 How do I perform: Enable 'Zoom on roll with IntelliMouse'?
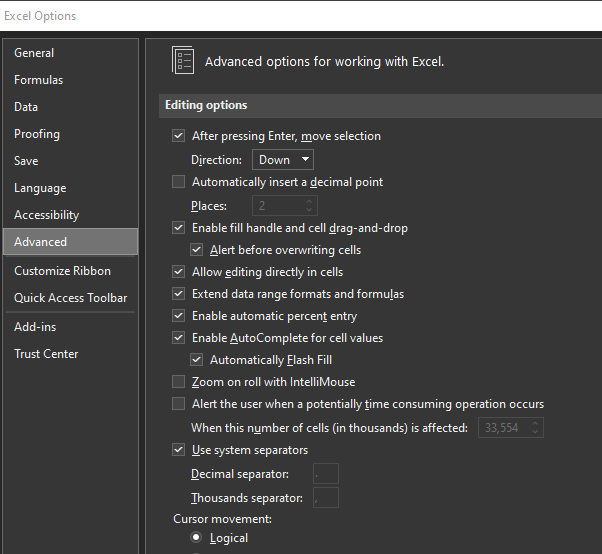[179, 382]
